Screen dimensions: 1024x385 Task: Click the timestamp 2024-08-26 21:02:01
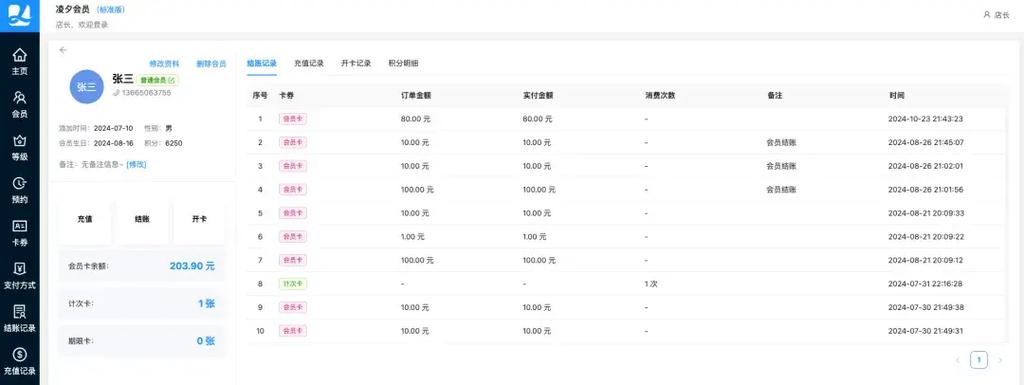pyautogui.click(x=926, y=166)
